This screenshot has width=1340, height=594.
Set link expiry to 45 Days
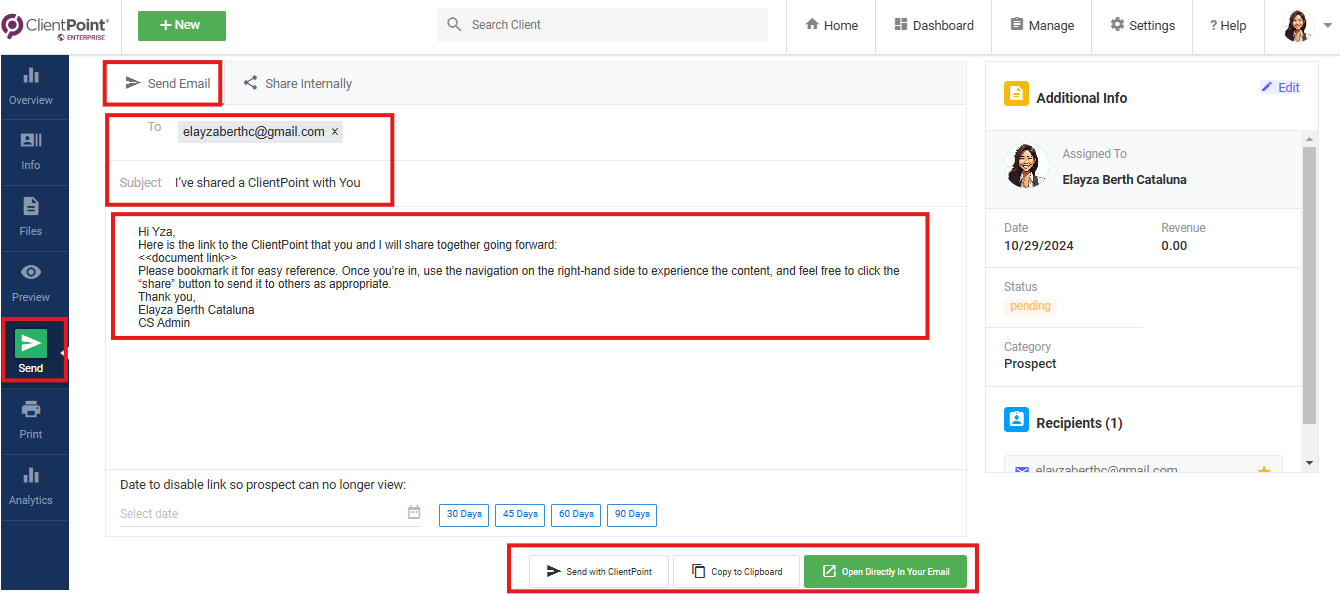520,515
